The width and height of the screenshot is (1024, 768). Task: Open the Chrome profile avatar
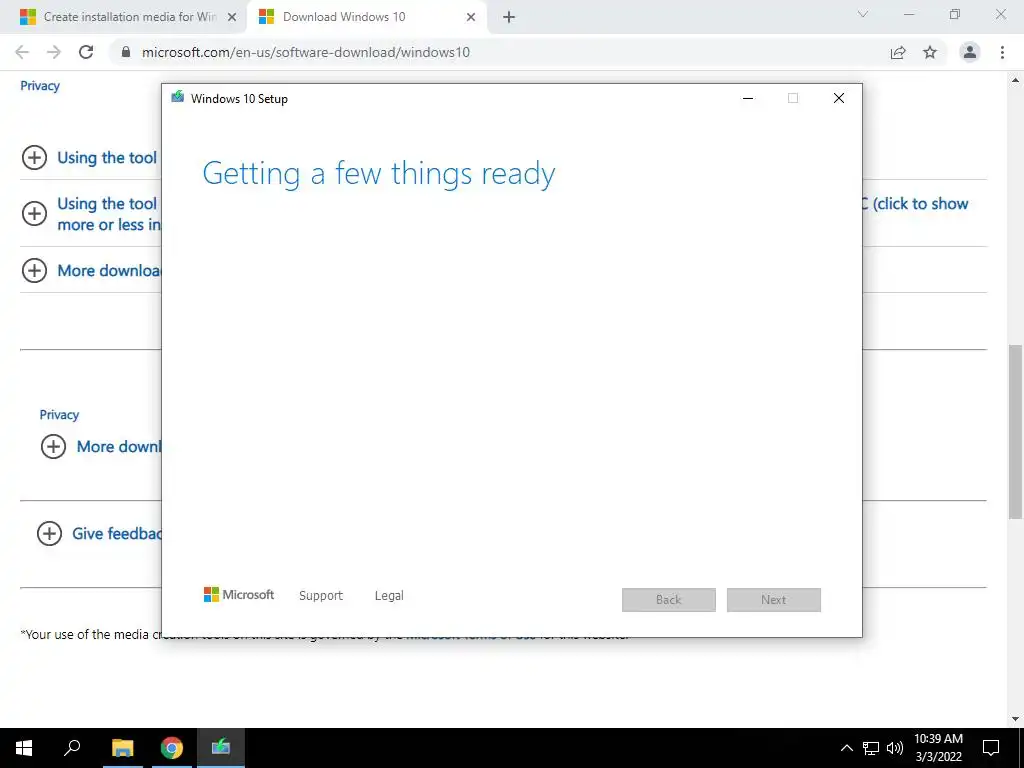coord(970,52)
